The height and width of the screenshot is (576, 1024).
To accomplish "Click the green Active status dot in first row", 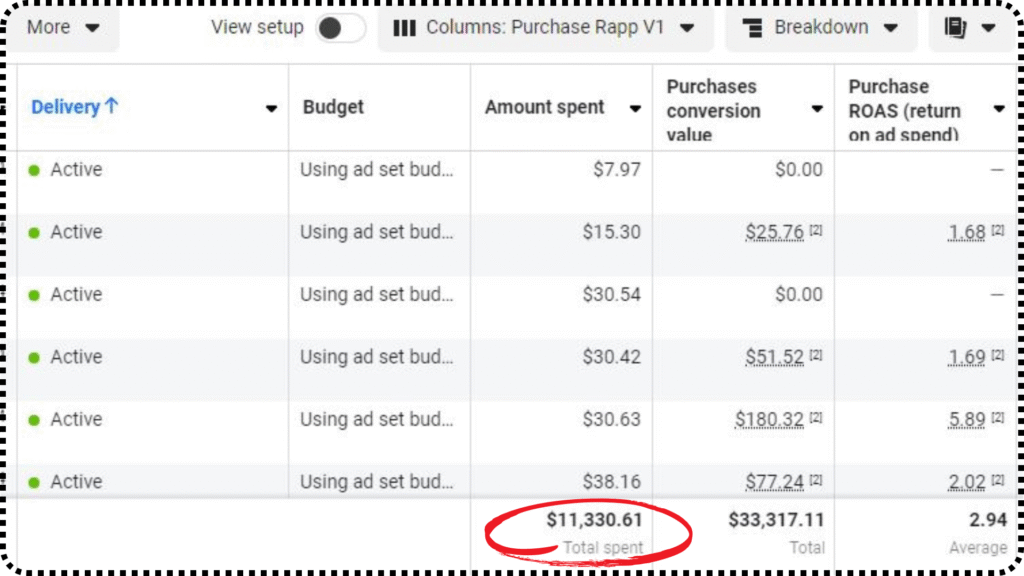I will click(34, 171).
